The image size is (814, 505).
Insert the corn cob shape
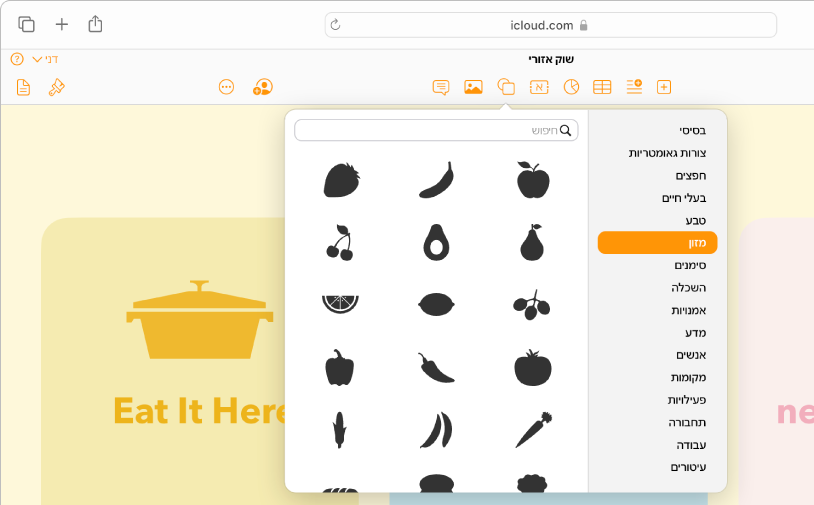click(x=339, y=430)
